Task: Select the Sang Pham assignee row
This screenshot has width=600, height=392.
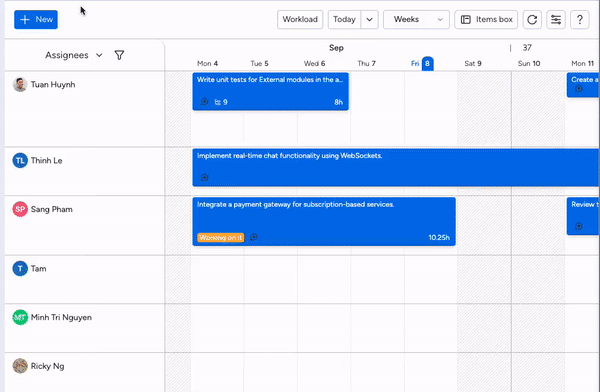Action: tap(85, 225)
